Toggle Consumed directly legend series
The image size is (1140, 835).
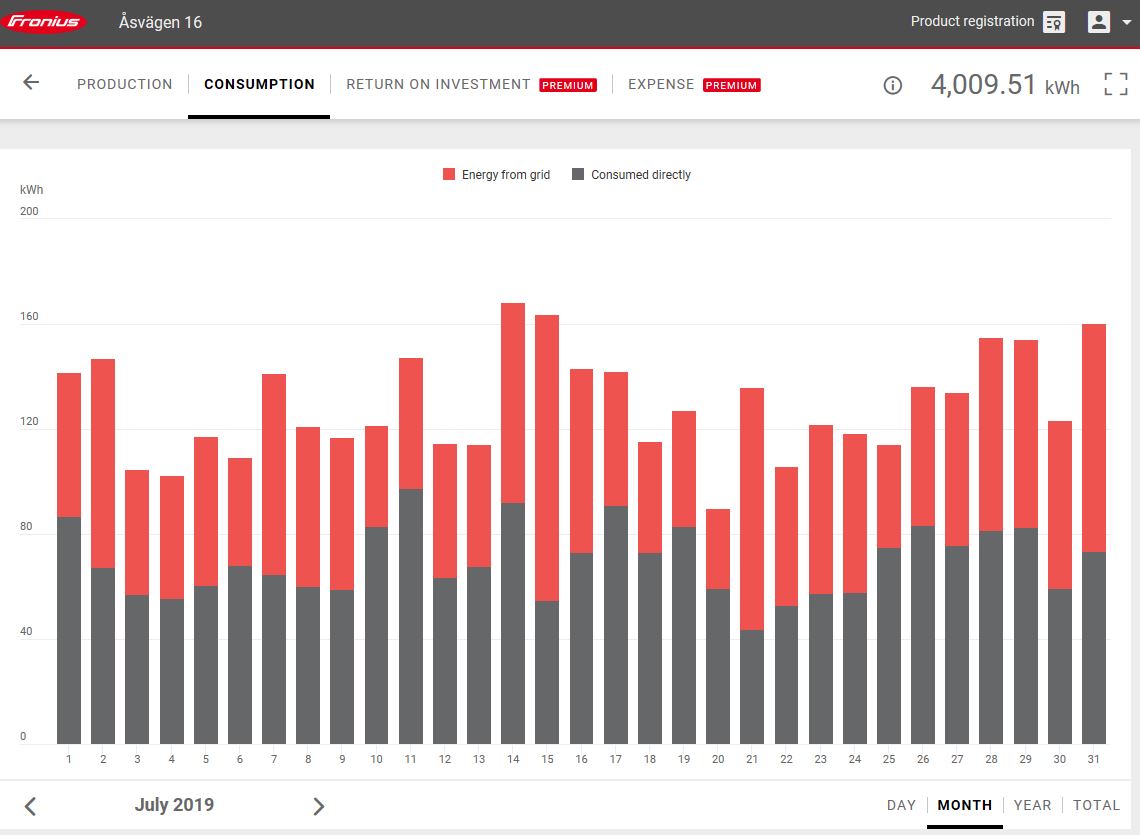631,175
